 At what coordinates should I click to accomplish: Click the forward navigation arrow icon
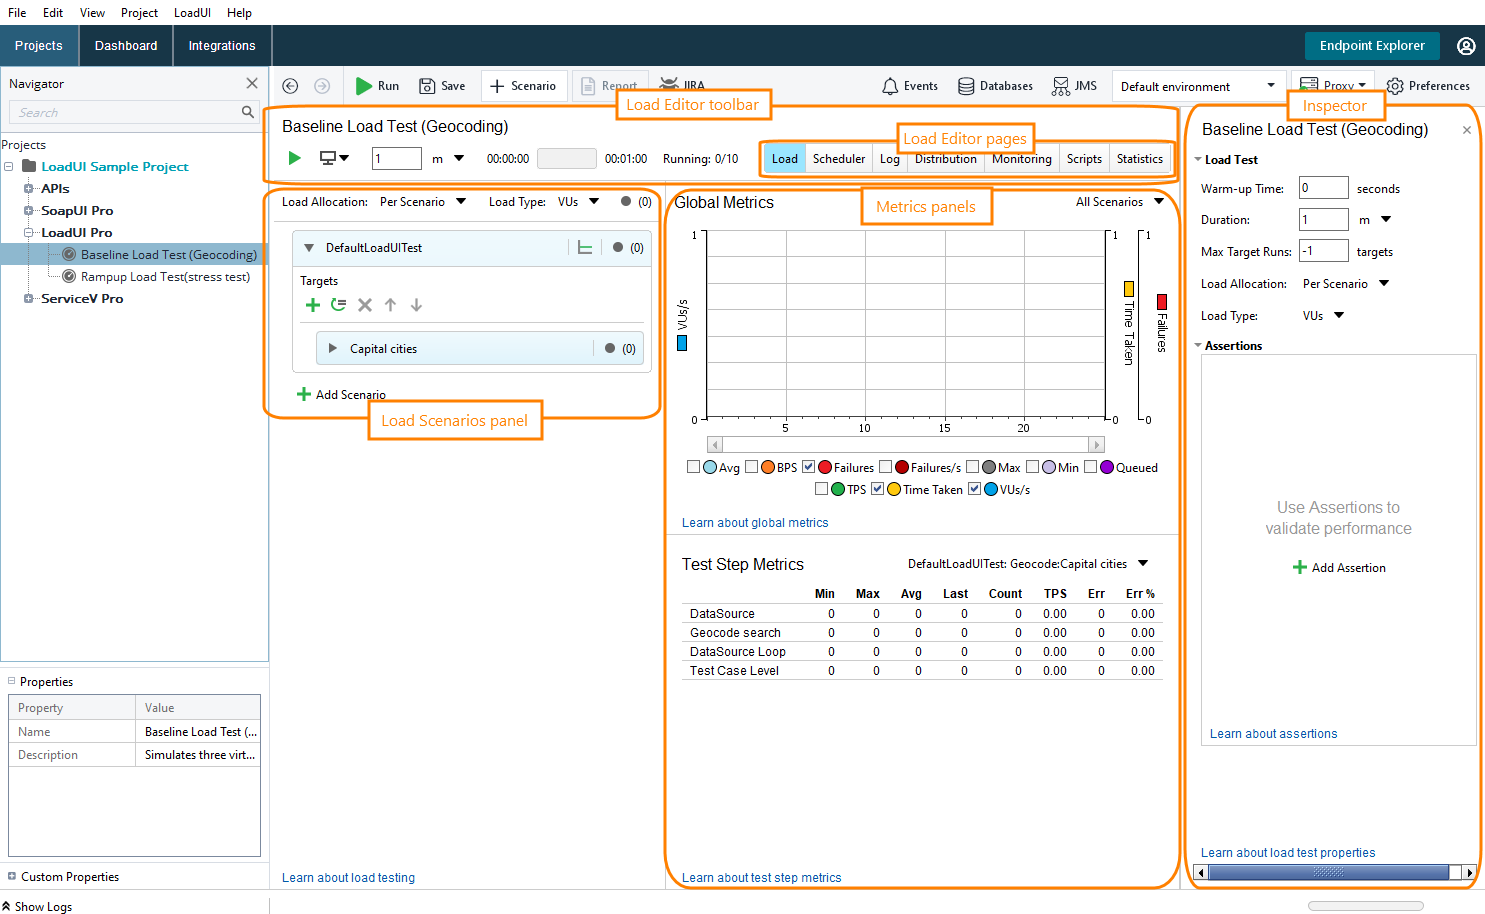(x=322, y=86)
